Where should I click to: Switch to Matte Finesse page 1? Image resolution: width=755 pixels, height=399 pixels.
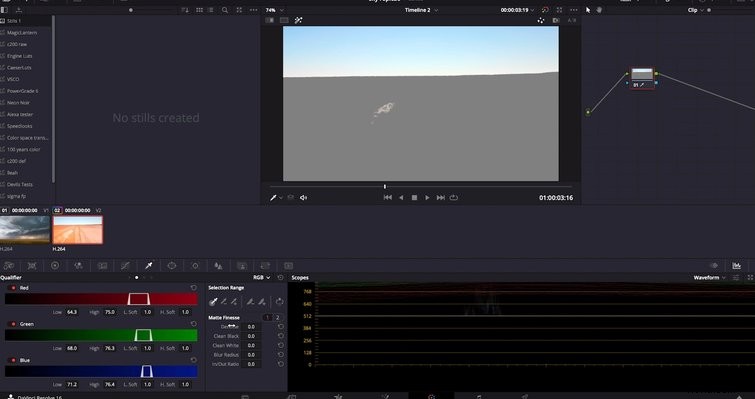(x=267, y=318)
